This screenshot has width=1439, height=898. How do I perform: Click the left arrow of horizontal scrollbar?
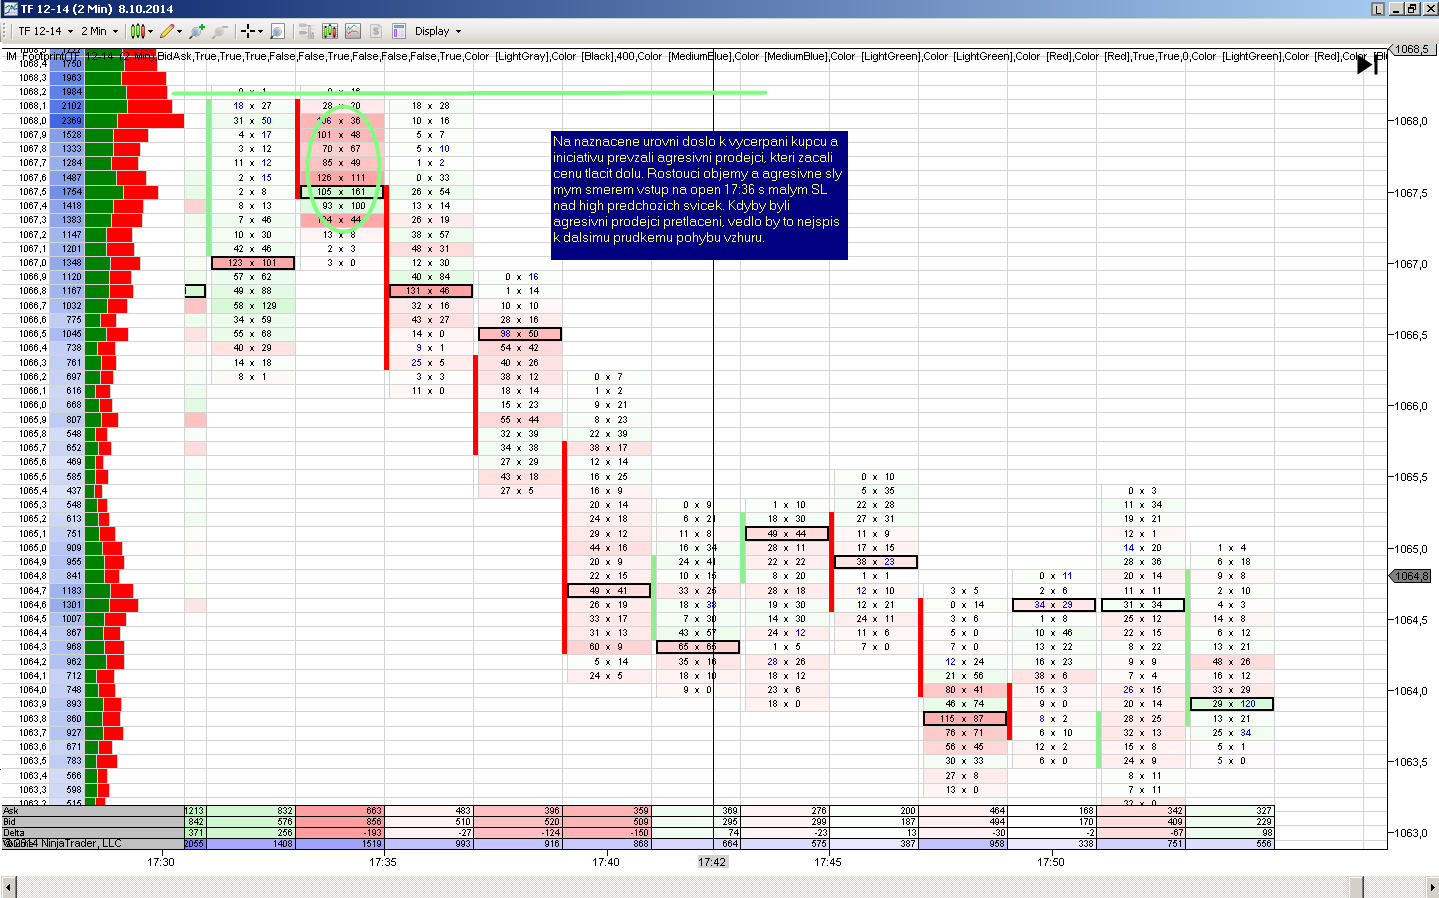[9, 887]
